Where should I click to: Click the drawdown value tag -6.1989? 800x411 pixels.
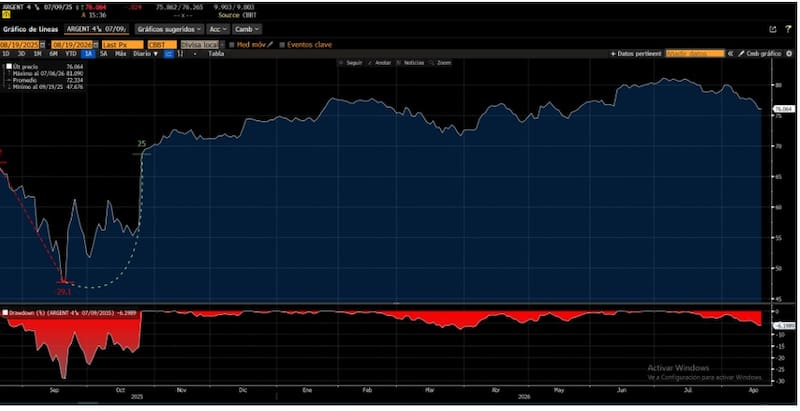pos(784,325)
